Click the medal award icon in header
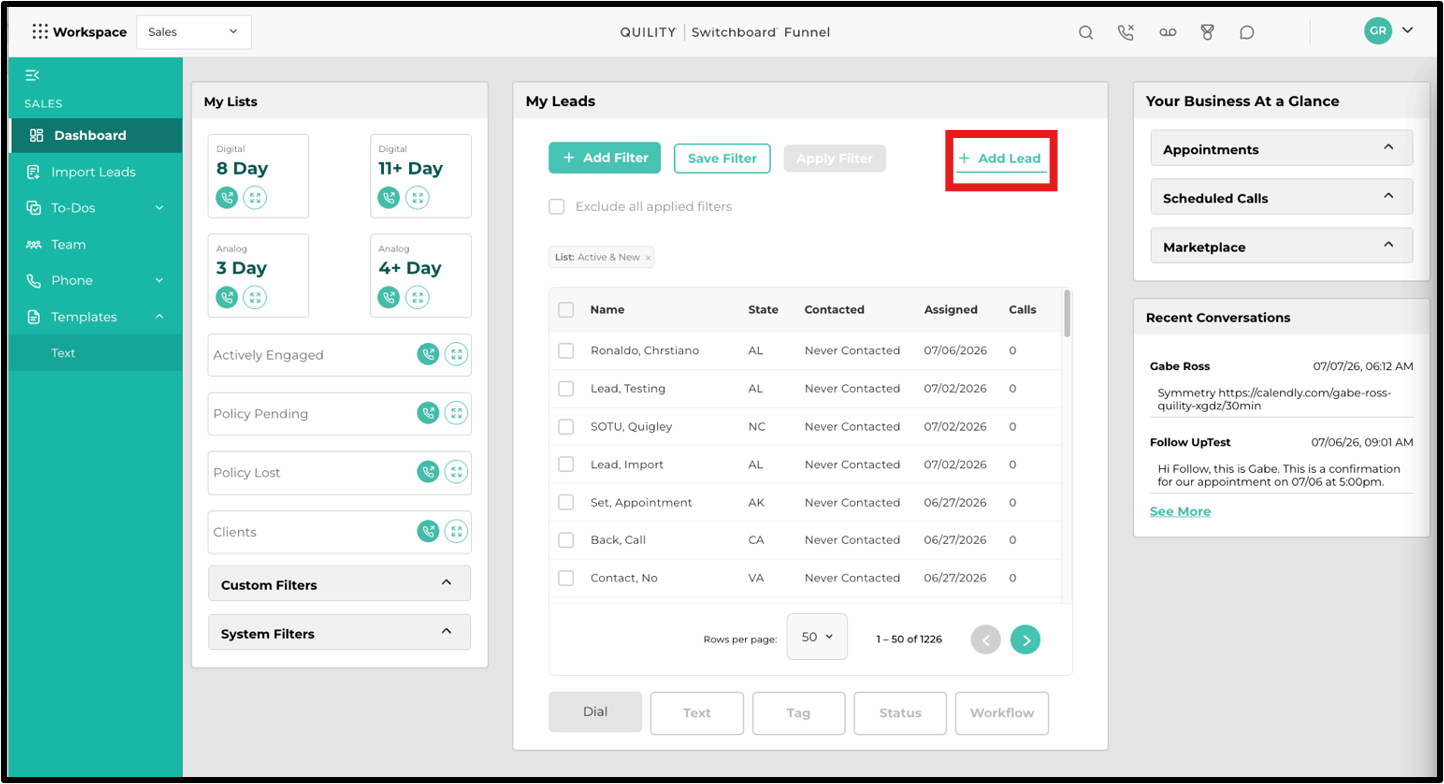The image size is (1444, 784). pyautogui.click(x=1207, y=32)
